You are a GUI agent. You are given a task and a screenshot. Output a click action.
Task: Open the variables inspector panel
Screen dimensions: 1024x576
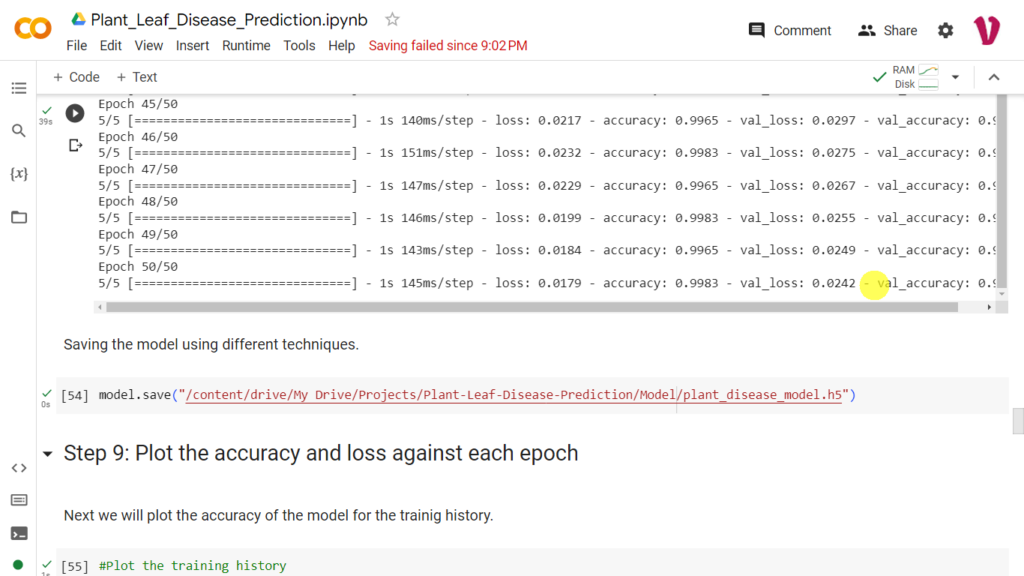pyautogui.click(x=19, y=174)
